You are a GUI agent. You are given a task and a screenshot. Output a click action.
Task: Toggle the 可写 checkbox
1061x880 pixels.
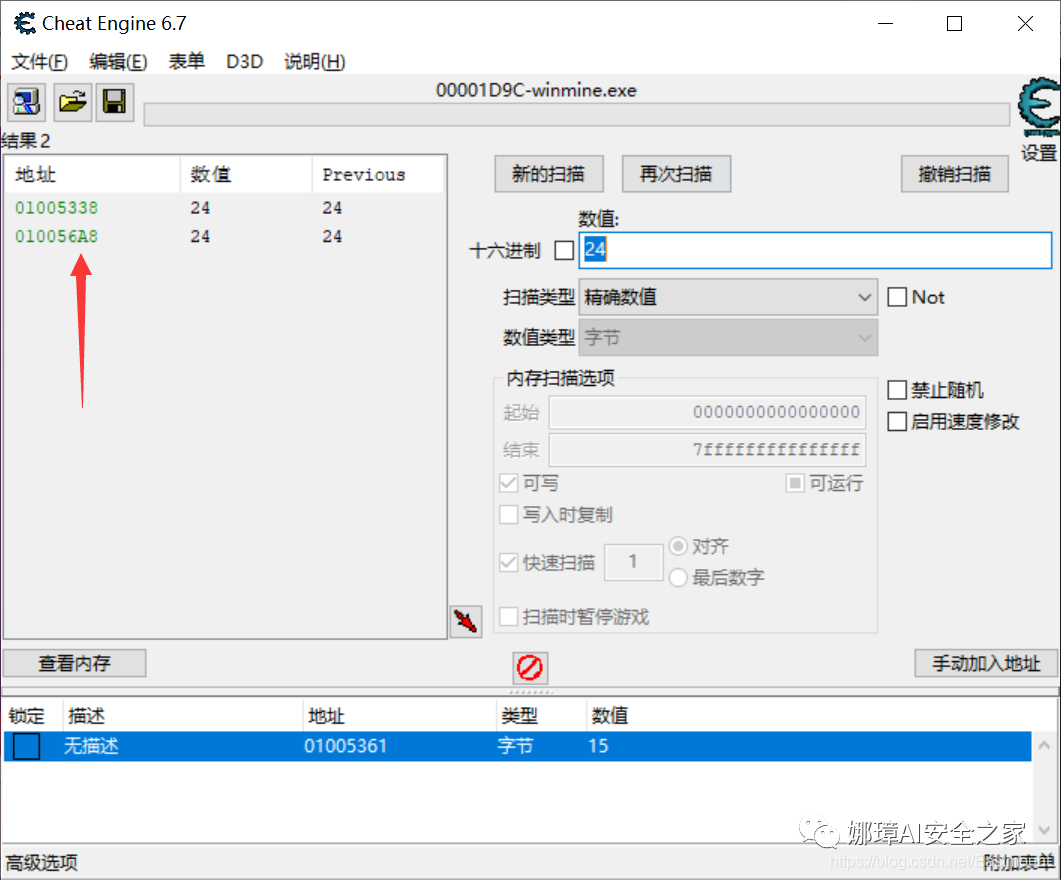coord(508,483)
